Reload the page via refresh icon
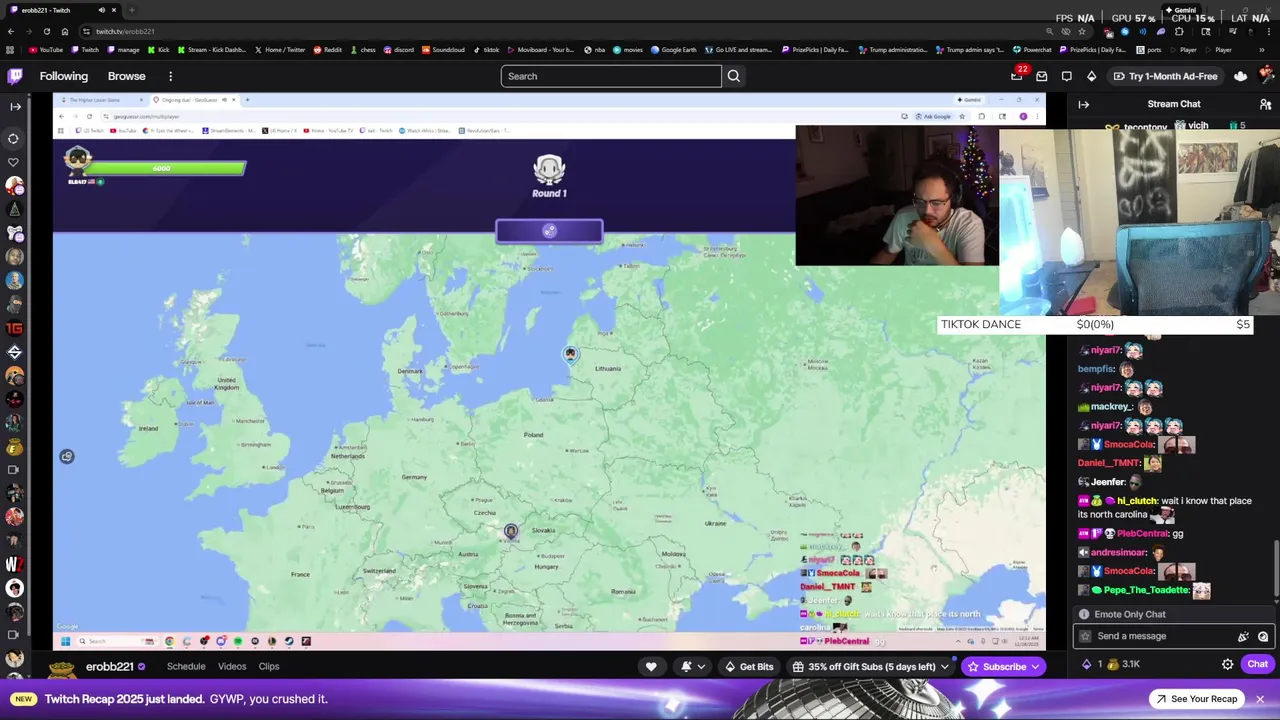Screen dimensions: 1280x720 (46, 31)
